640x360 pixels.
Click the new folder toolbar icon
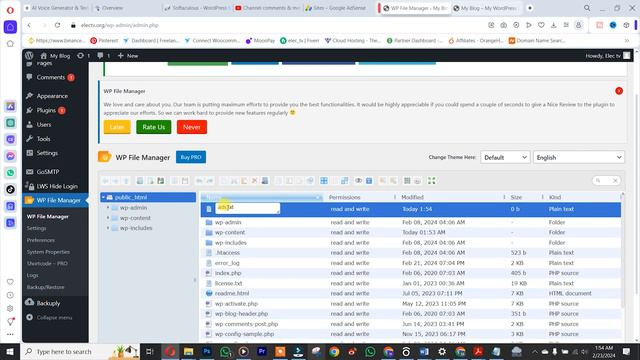(140, 180)
